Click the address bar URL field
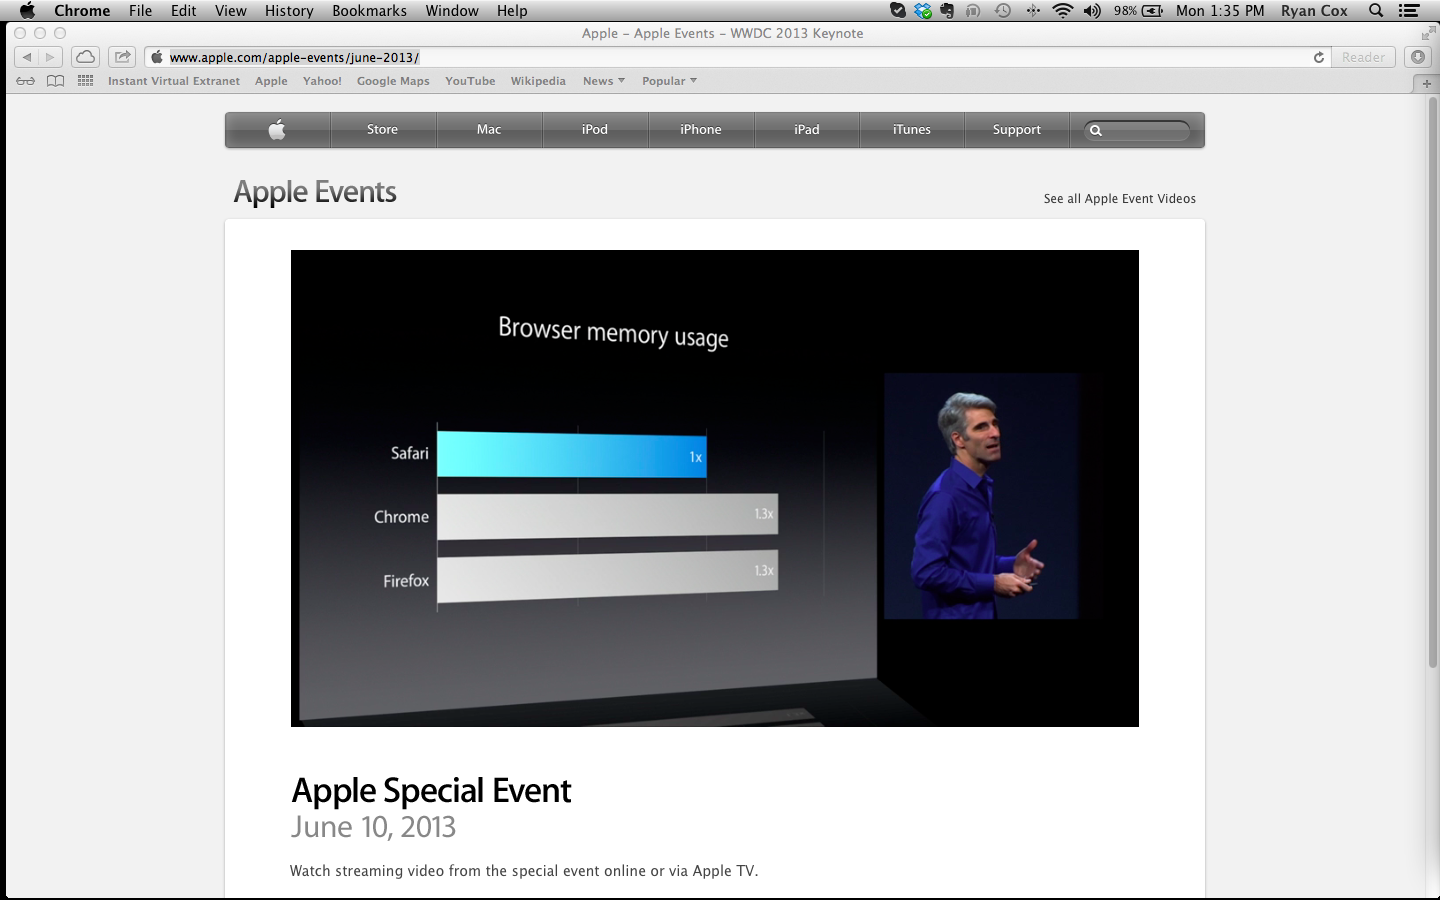The width and height of the screenshot is (1440, 900). click(x=740, y=57)
